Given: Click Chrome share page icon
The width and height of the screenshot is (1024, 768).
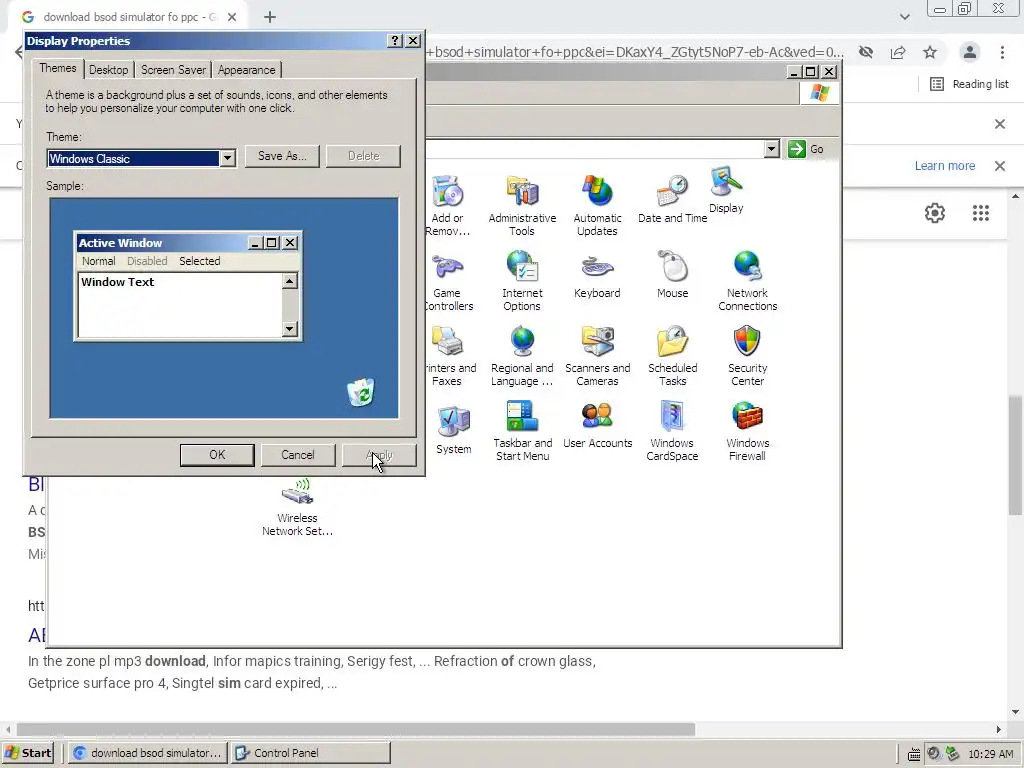Looking at the screenshot, I should [x=898, y=52].
